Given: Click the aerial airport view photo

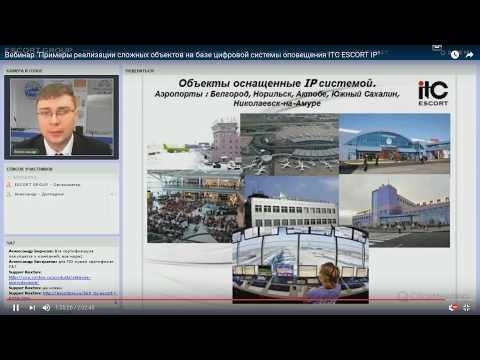Looking at the screenshot, I should [x=289, y=144].
